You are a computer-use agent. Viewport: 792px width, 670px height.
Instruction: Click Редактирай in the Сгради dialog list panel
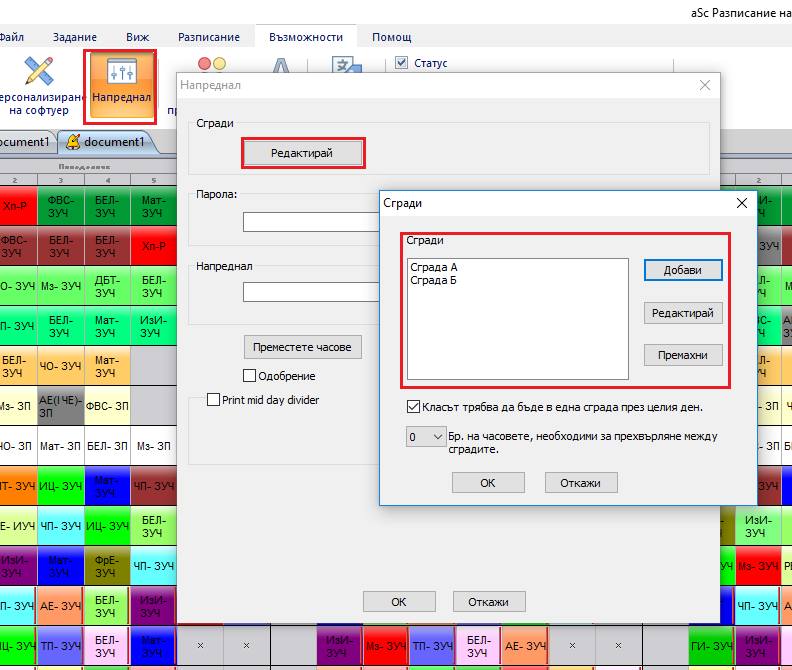[x=683, y=313]
